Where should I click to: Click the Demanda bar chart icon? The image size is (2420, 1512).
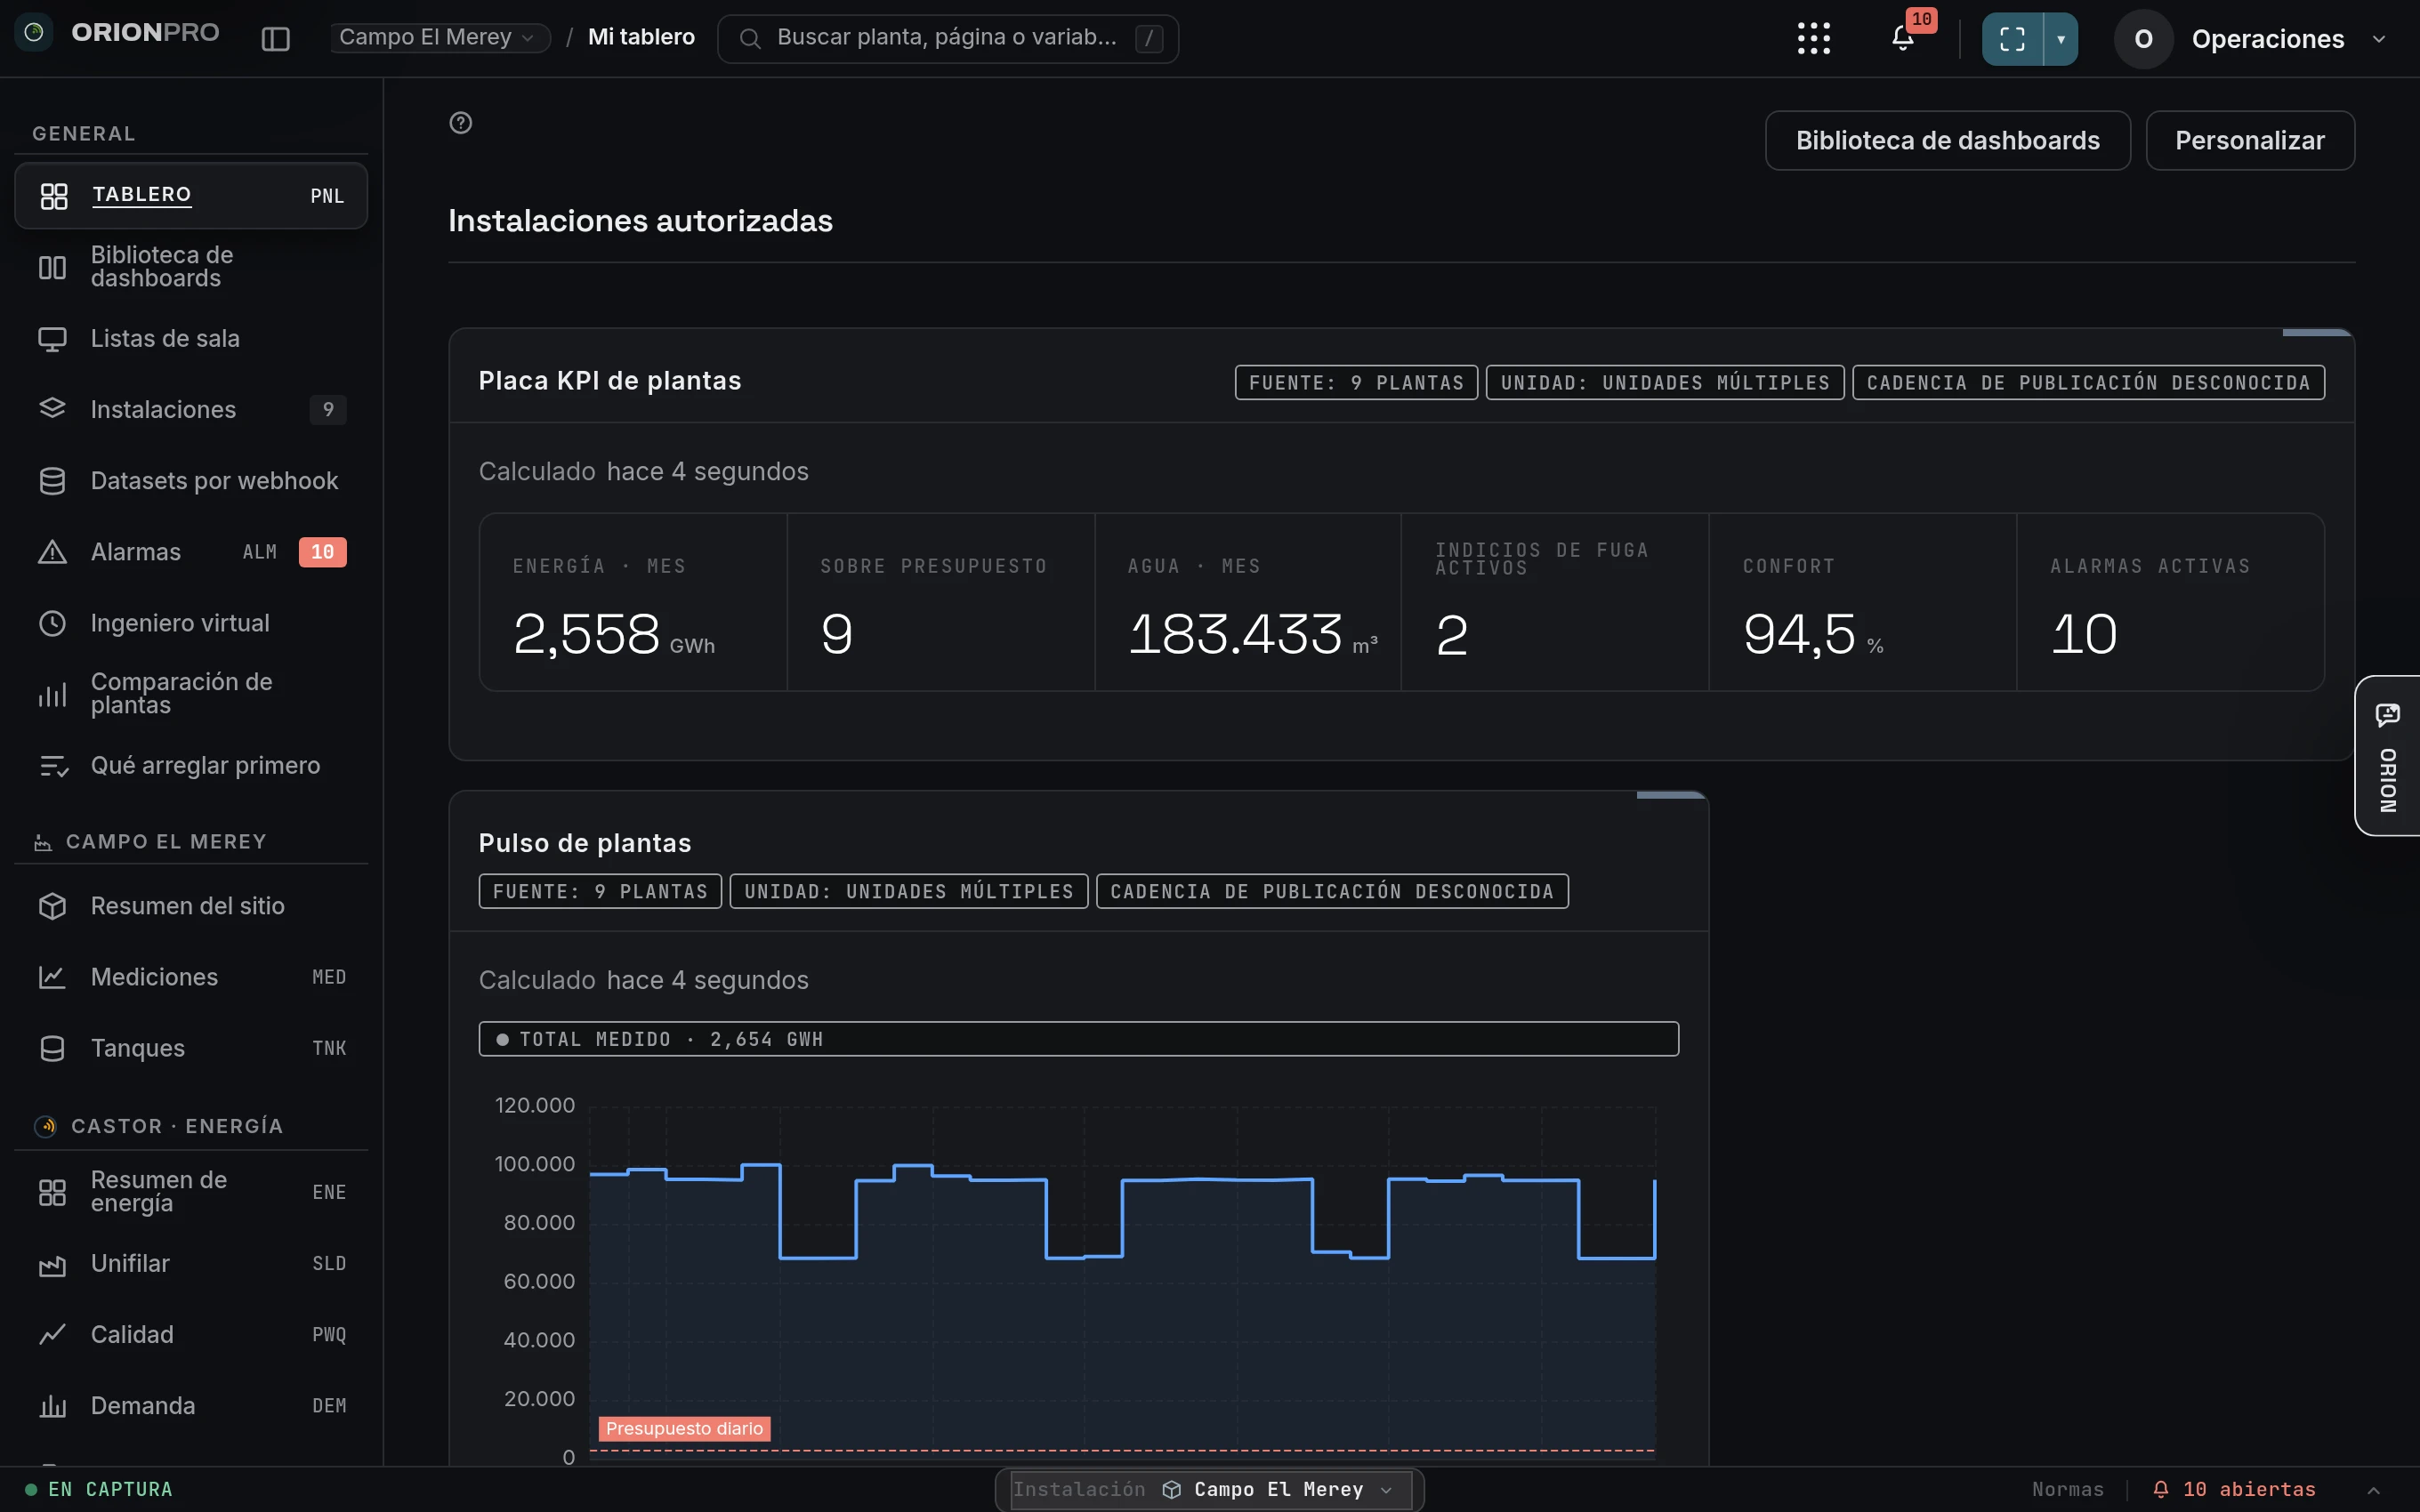[52, 1406]
